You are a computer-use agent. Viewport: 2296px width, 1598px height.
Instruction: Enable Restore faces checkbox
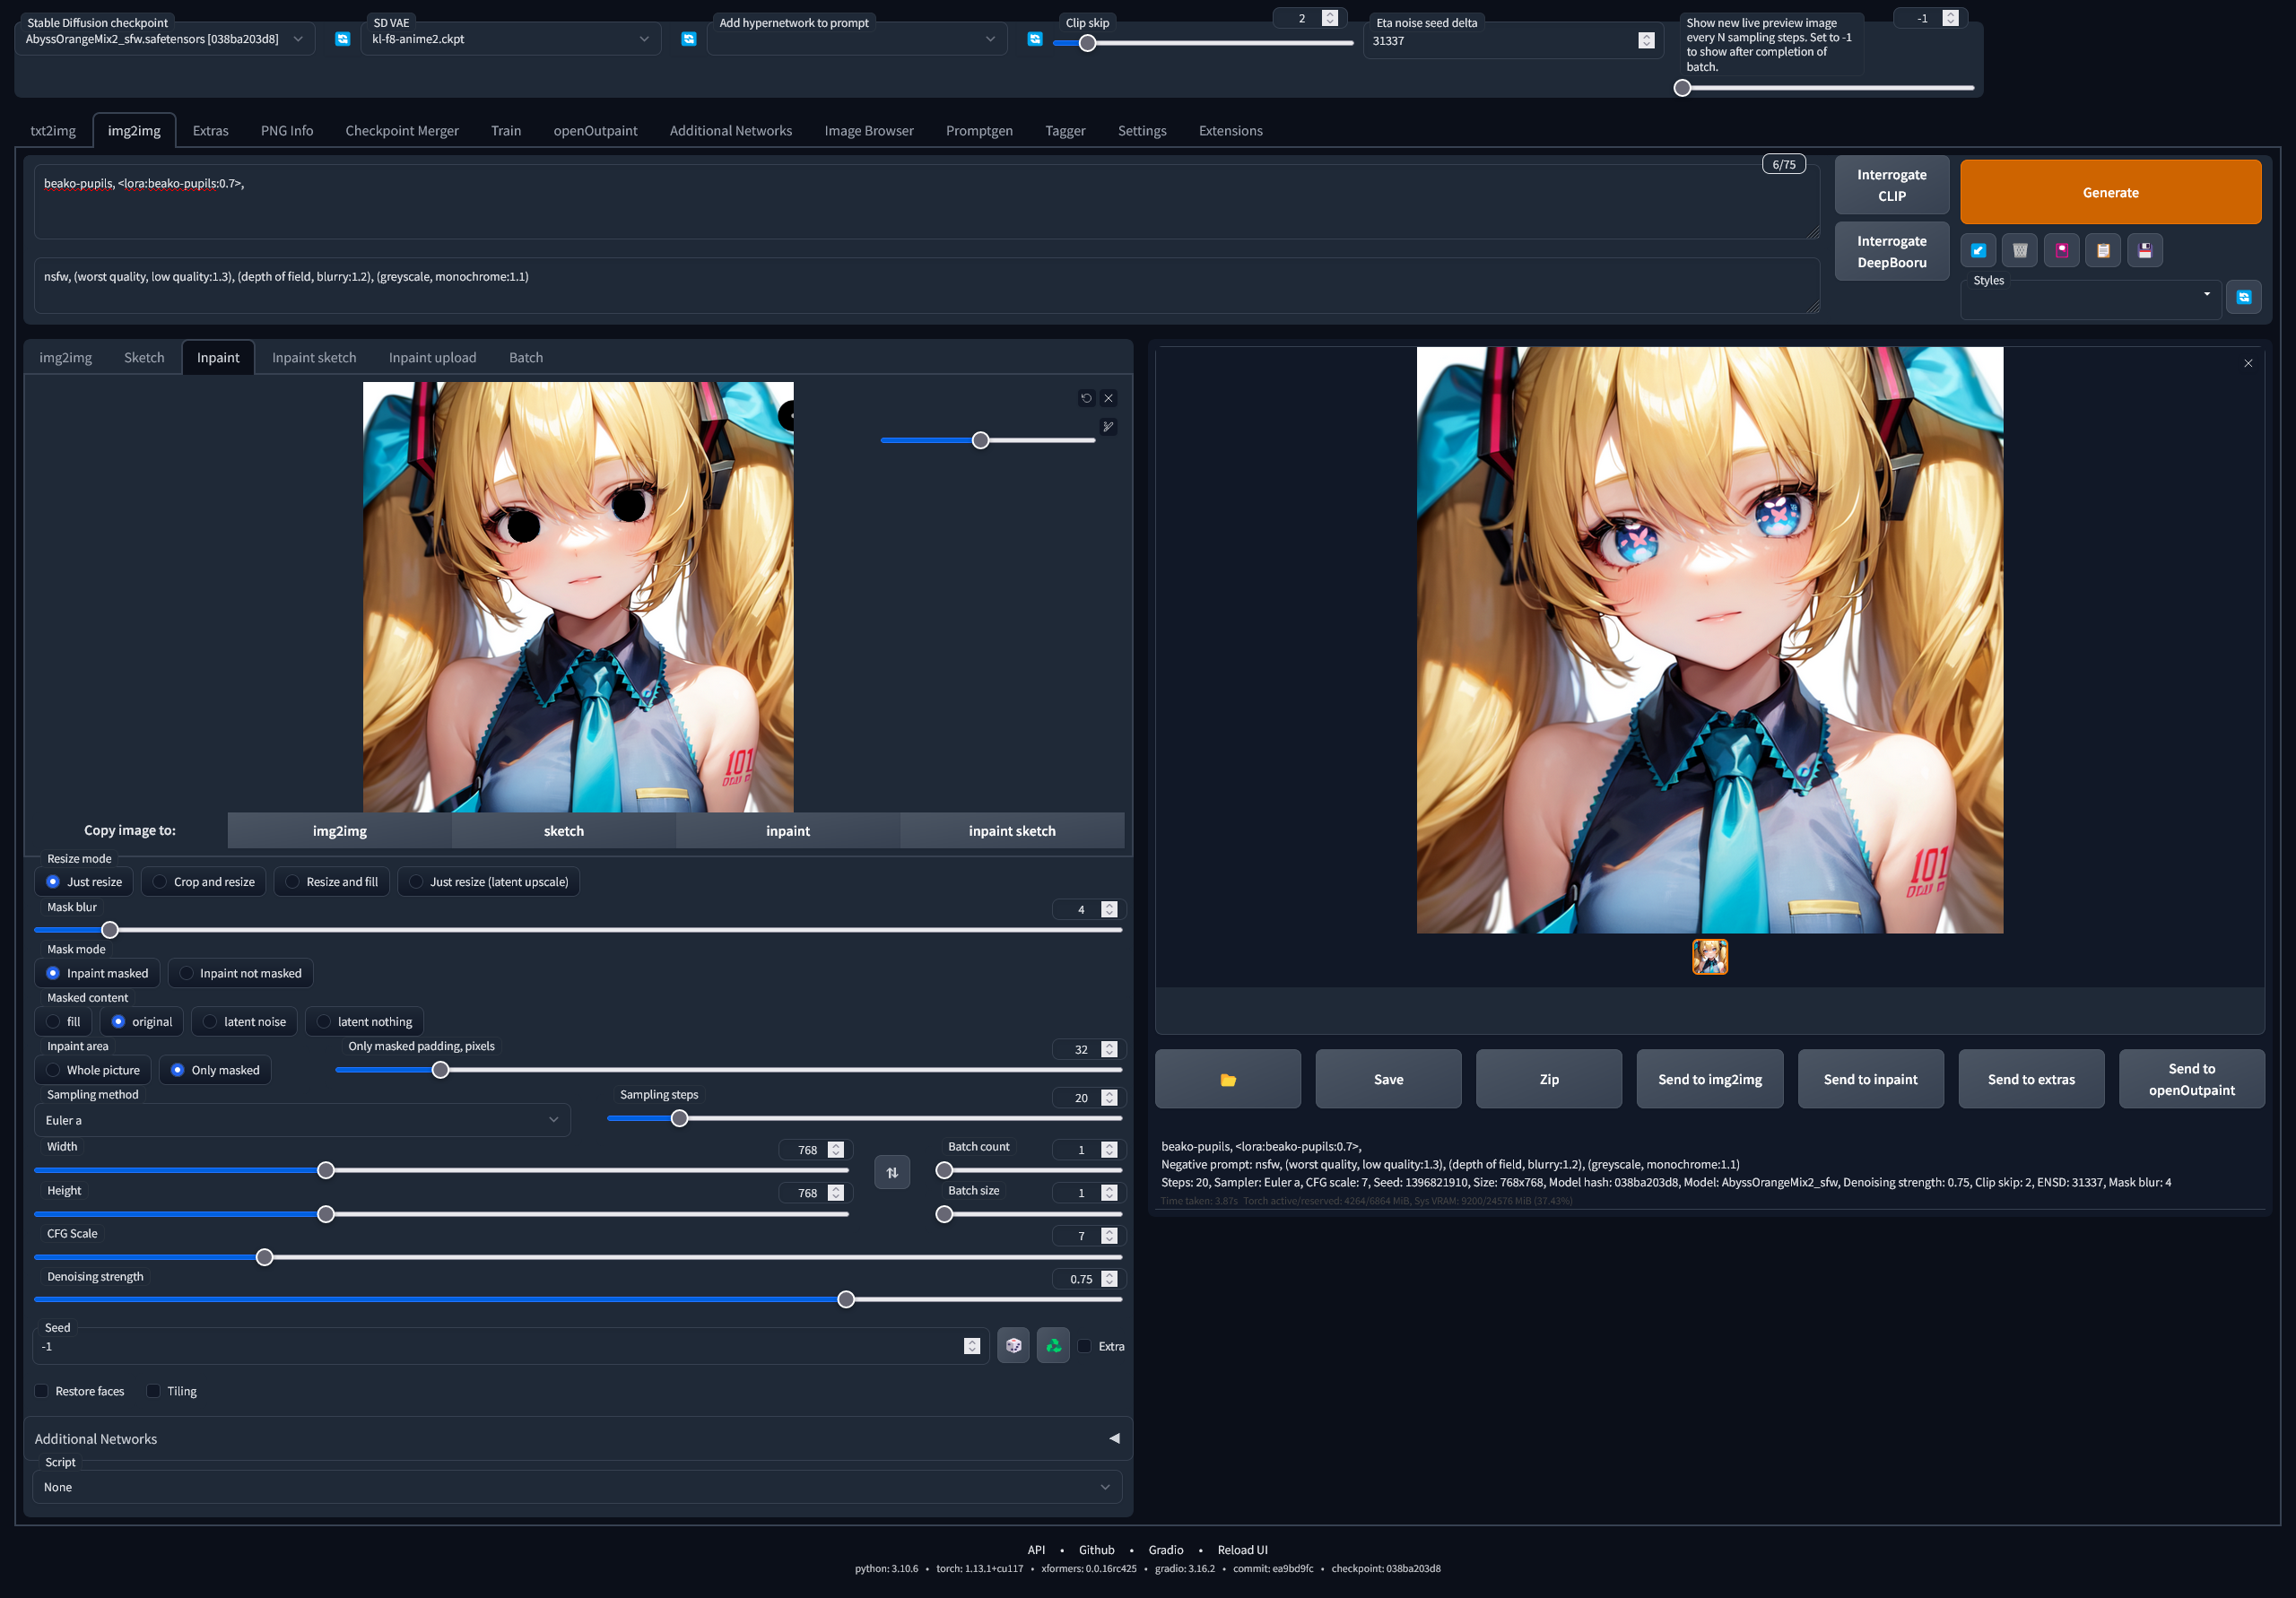(x=41, y=1391)
